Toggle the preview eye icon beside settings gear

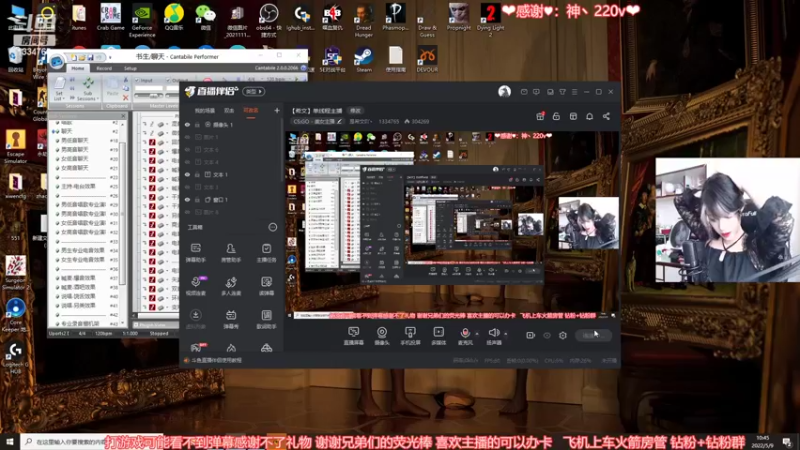click(x=547, y=335)
